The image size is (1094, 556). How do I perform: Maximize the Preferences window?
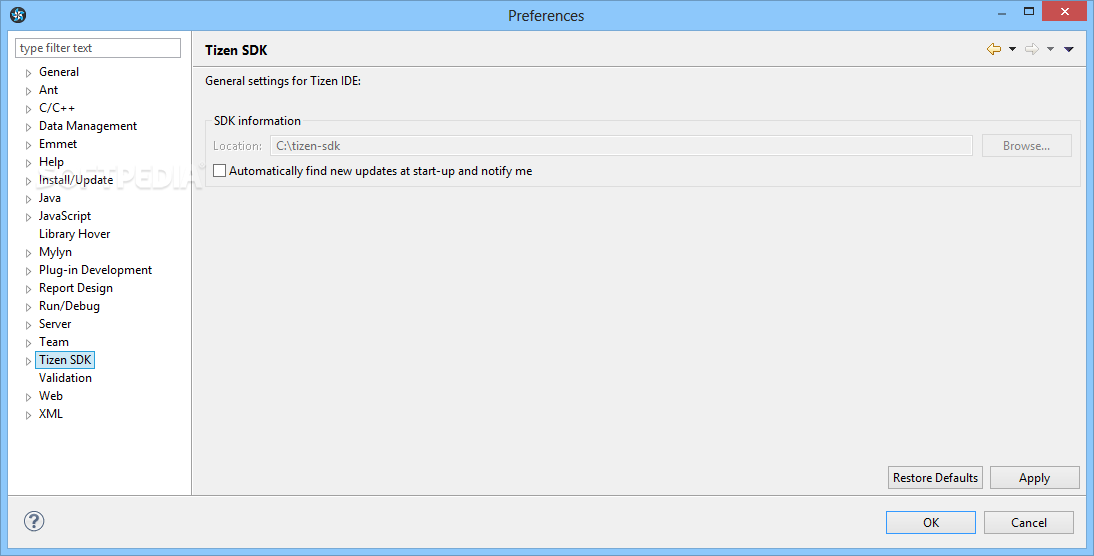click(1028, 11)
